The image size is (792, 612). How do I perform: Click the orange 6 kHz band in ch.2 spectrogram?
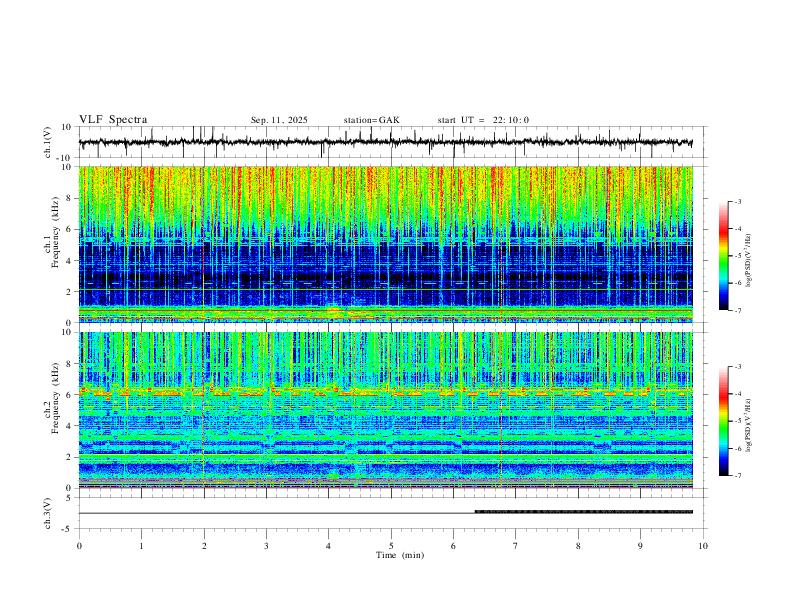tap(386, 392)
